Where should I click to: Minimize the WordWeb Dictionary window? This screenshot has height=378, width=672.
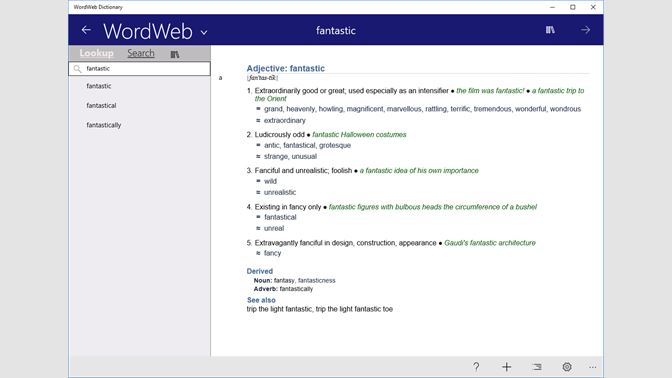click(x=552, y=7)
